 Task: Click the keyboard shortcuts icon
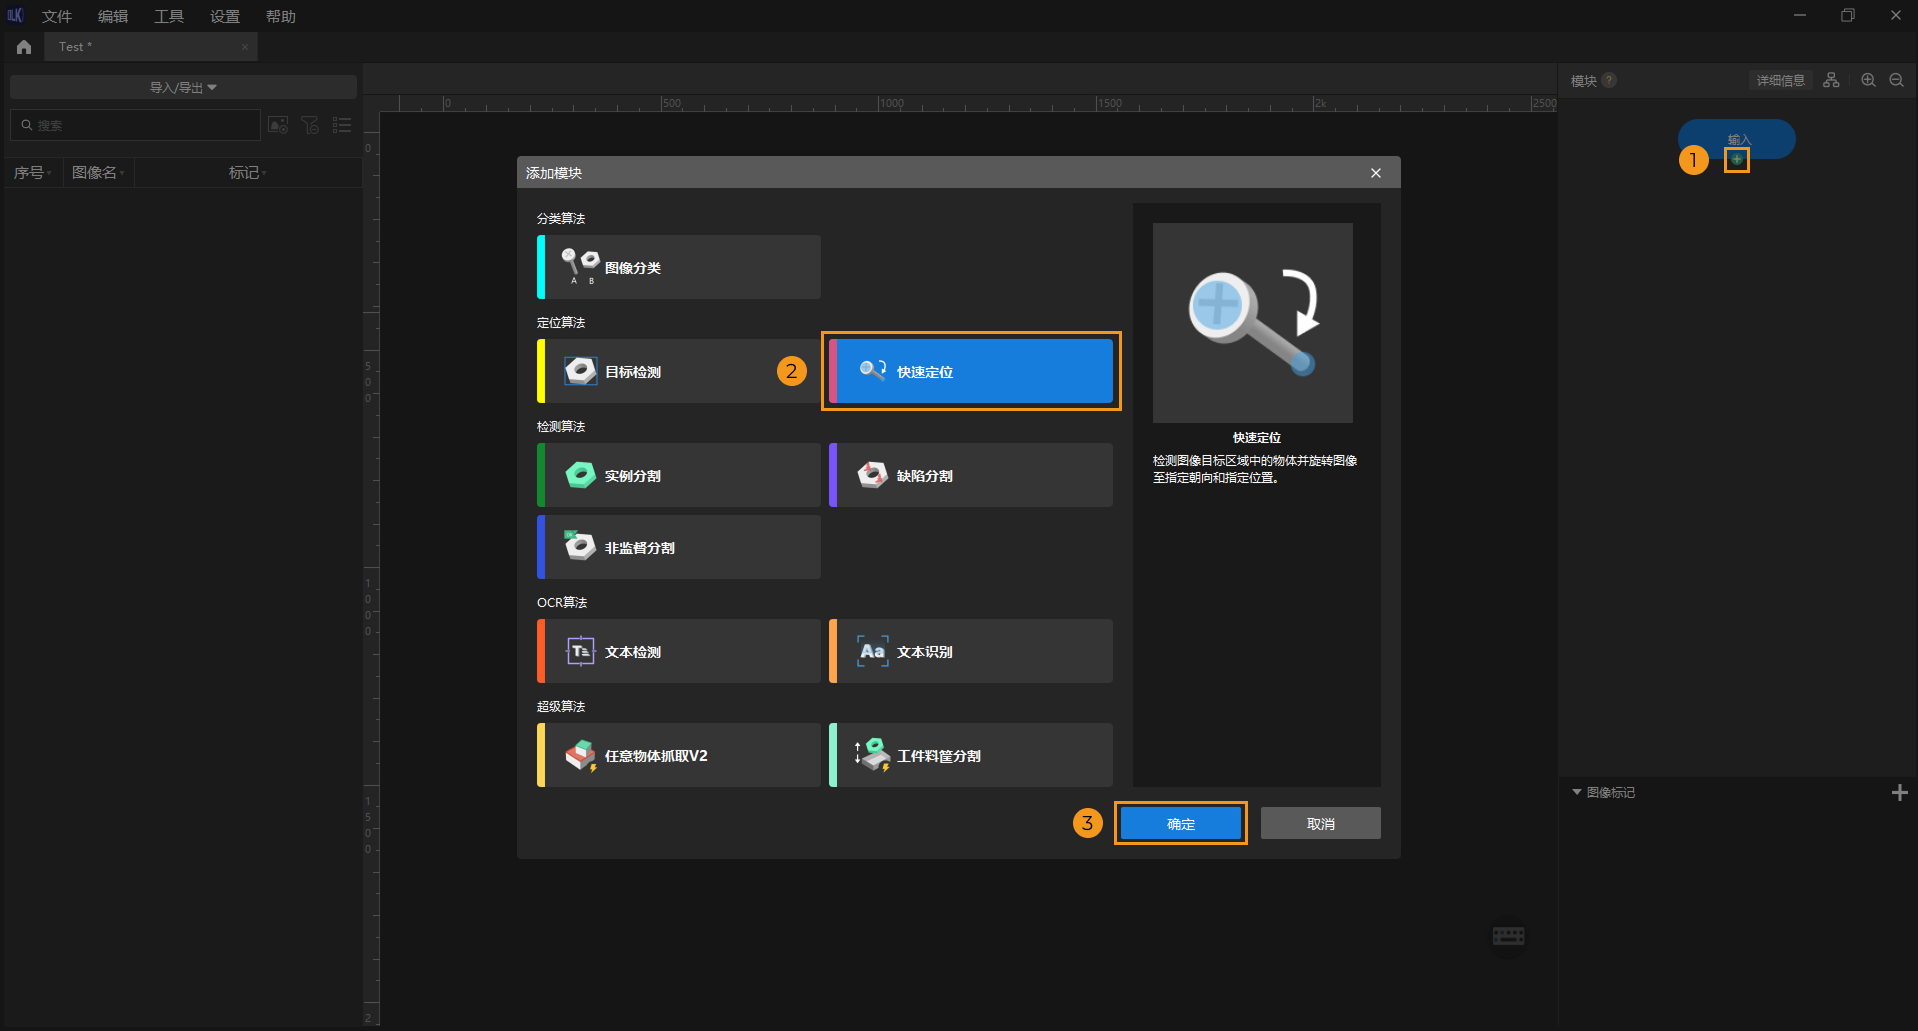click(1508, 936)
